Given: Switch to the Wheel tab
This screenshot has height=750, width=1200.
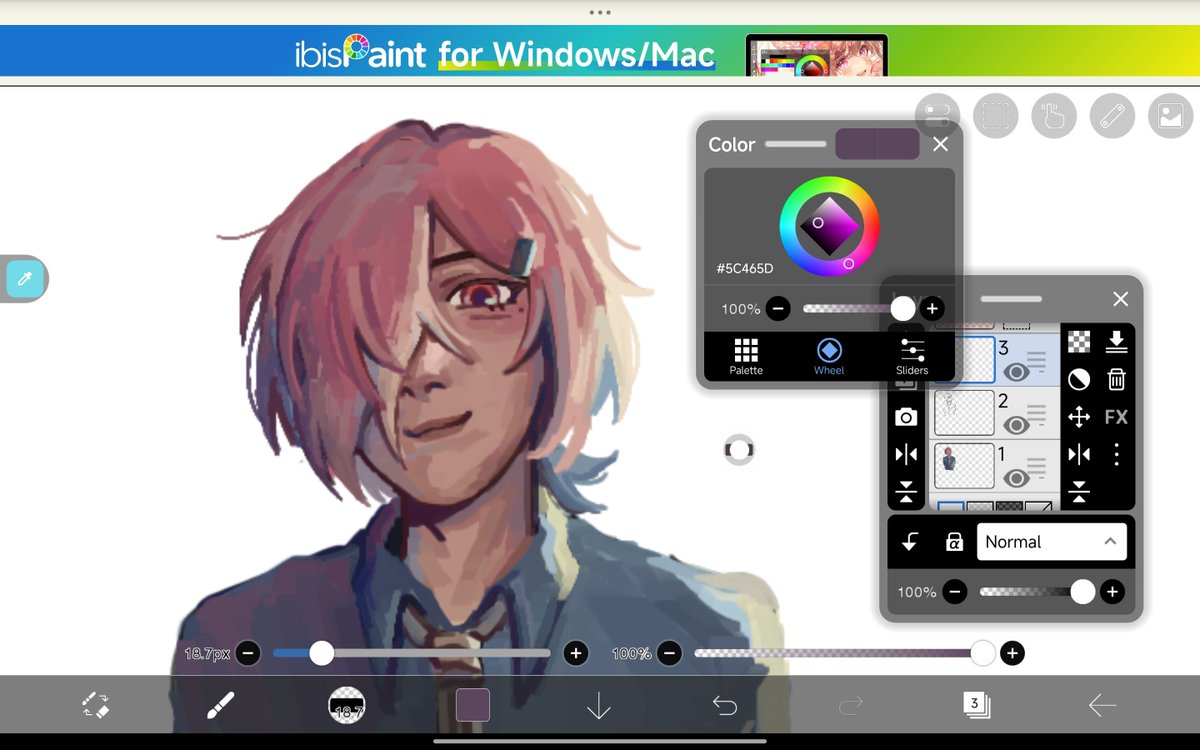Looking at the screenshot, I should [829, 357].
